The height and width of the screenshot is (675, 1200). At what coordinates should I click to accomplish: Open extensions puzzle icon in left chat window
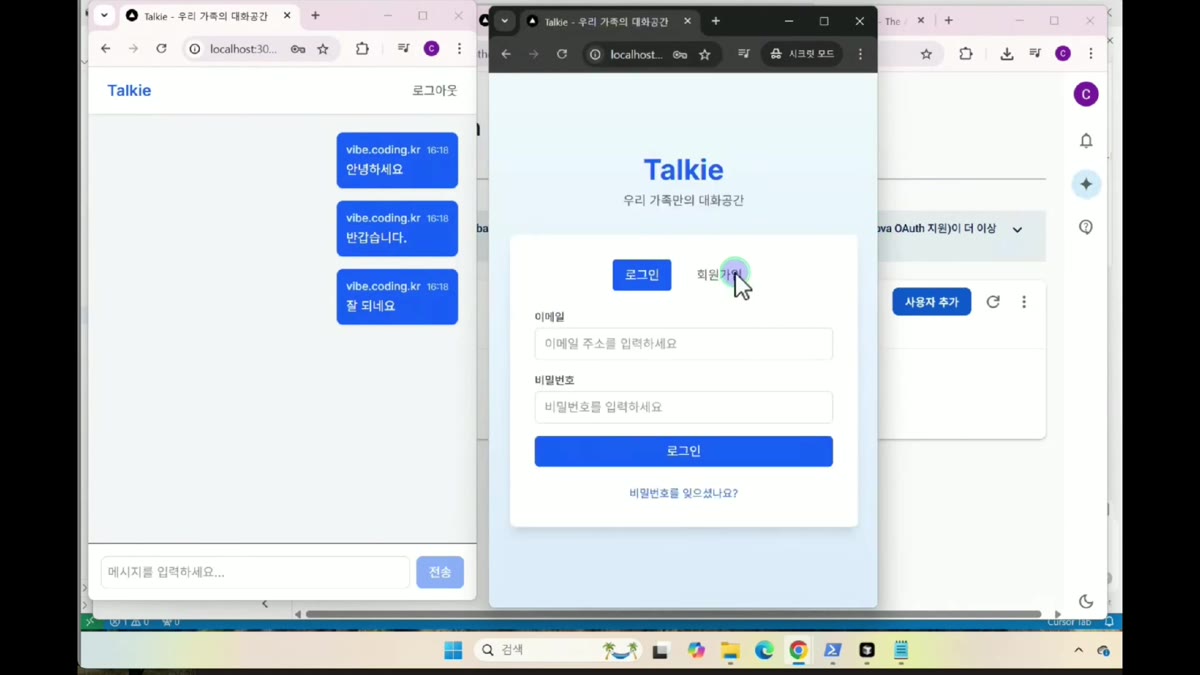pos(362,48)
